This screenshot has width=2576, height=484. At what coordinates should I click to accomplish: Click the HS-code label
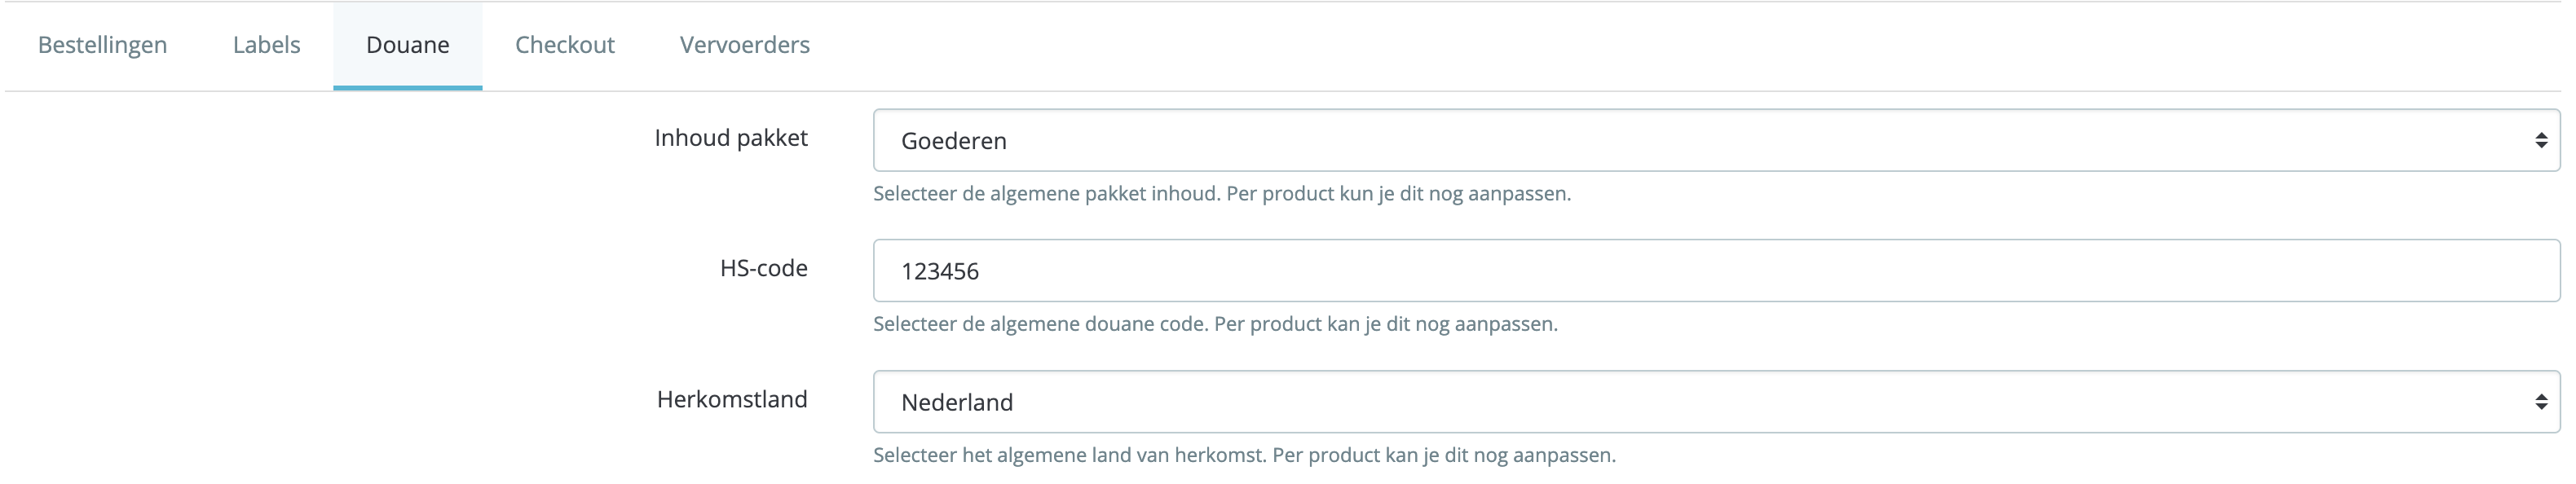(765, 268)
